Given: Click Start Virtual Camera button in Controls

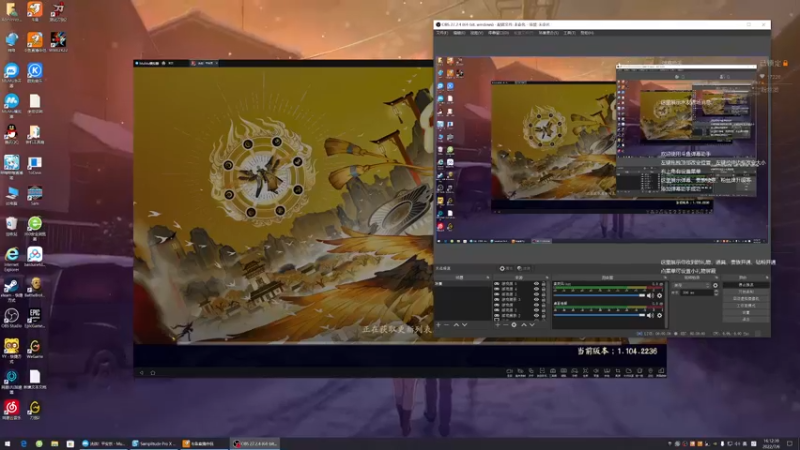Looking at the screenshot, I should (746, 298).
